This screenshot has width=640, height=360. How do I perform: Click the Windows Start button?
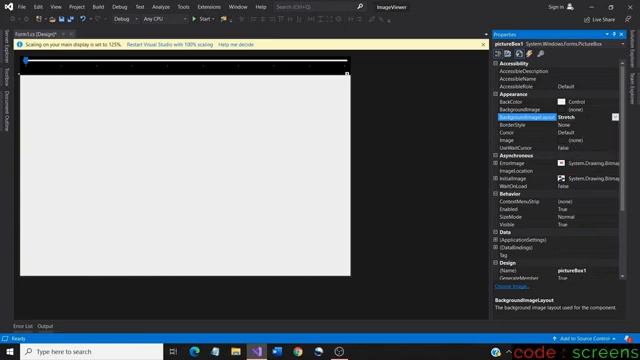tap(10, 351)
